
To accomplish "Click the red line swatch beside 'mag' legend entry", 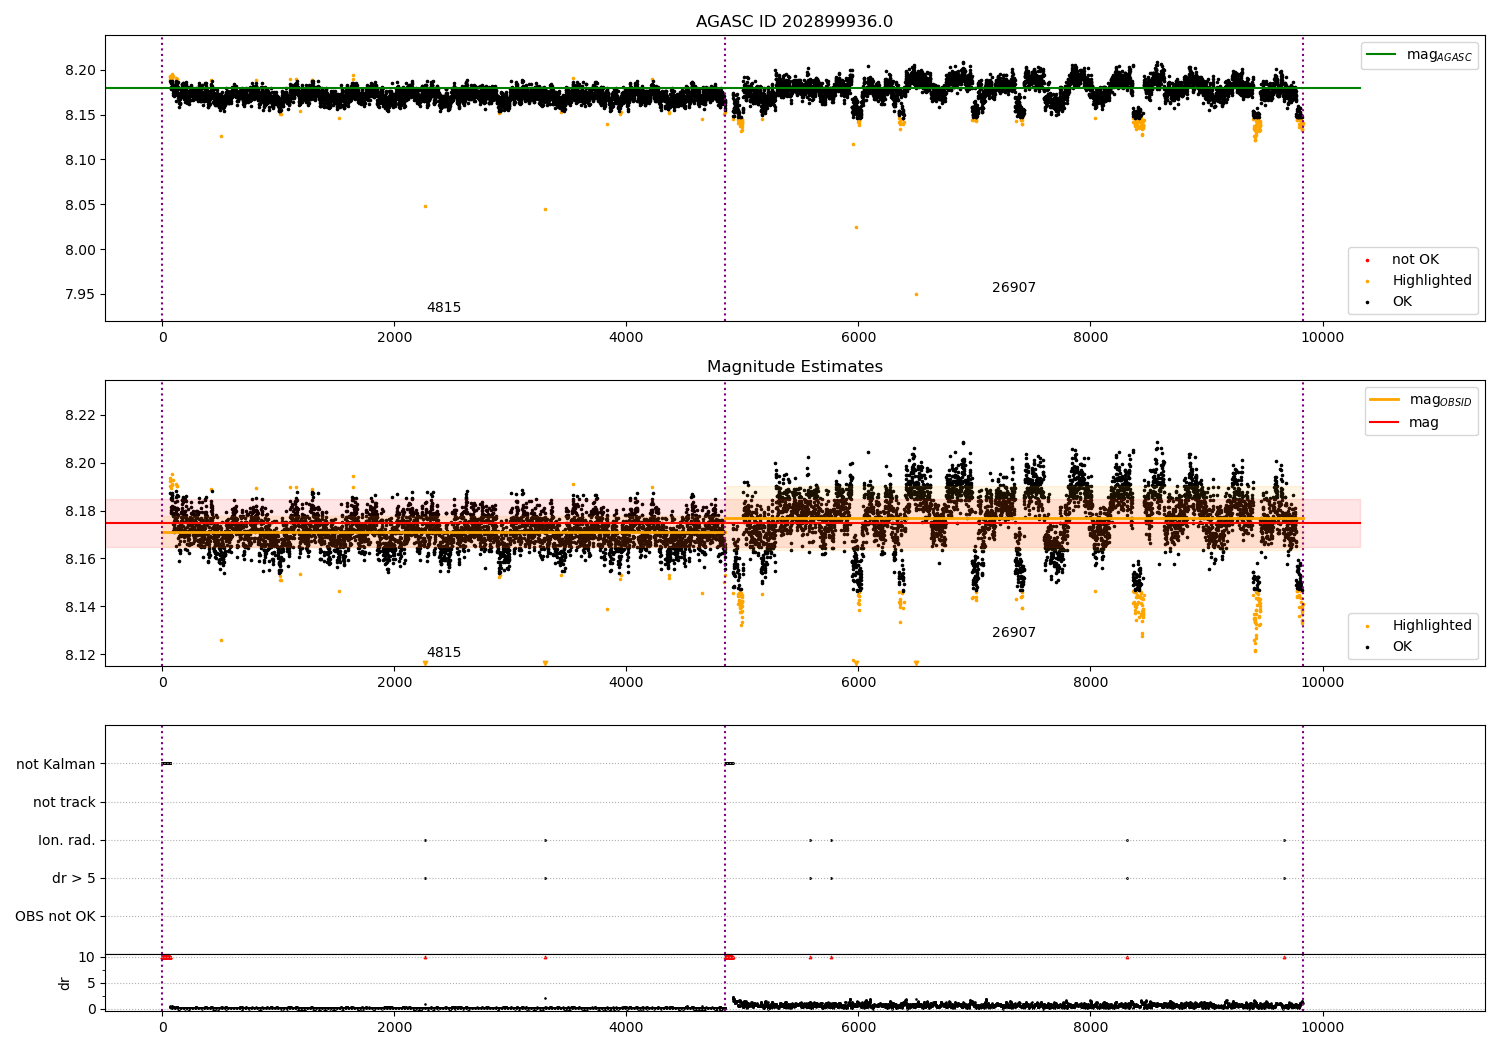I will tap(1385, 423).
